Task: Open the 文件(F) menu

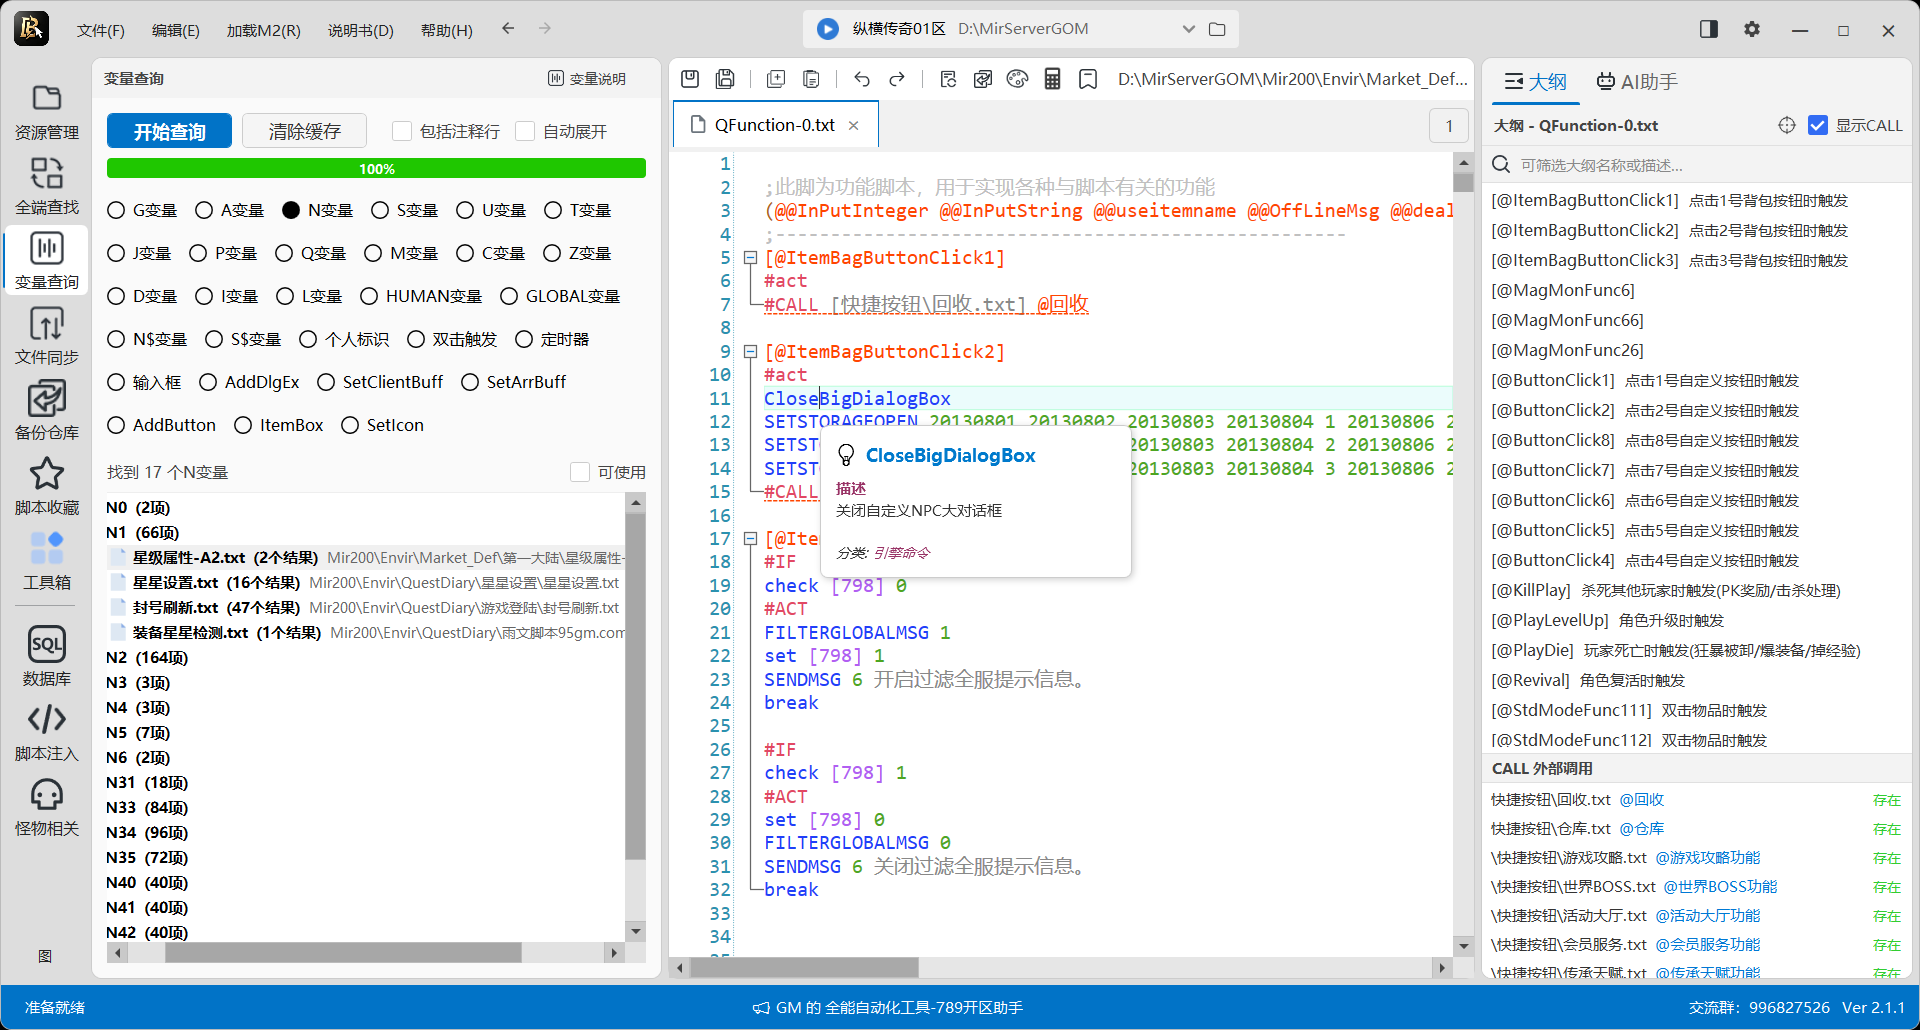Action: (101, 30)
